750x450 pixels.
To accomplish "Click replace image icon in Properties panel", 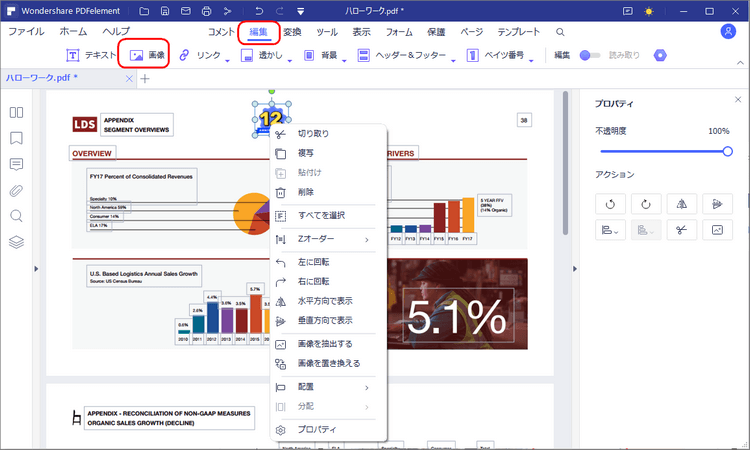I will [716, 231].
